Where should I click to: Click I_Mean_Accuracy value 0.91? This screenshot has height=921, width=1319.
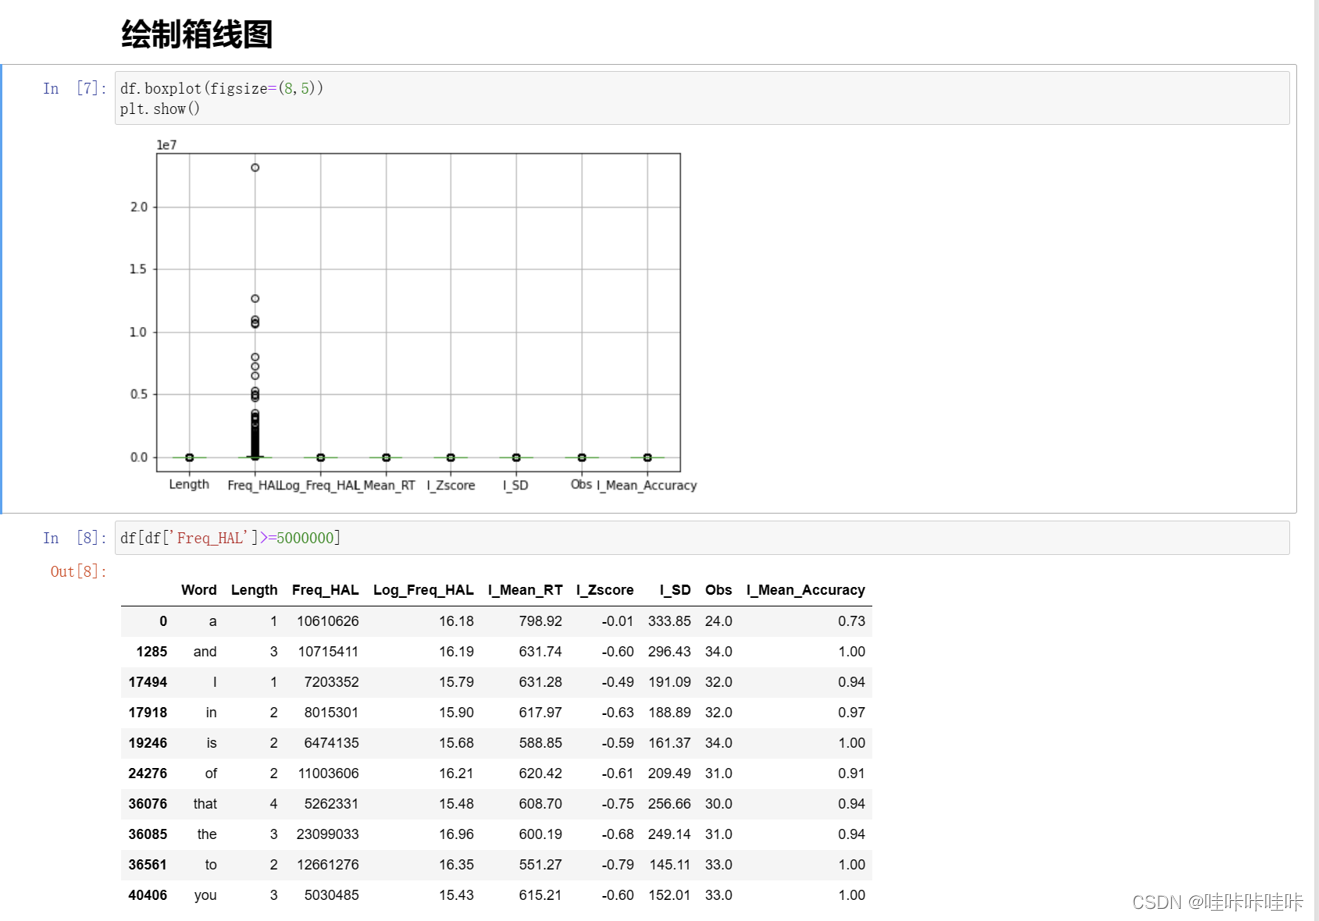852,774
